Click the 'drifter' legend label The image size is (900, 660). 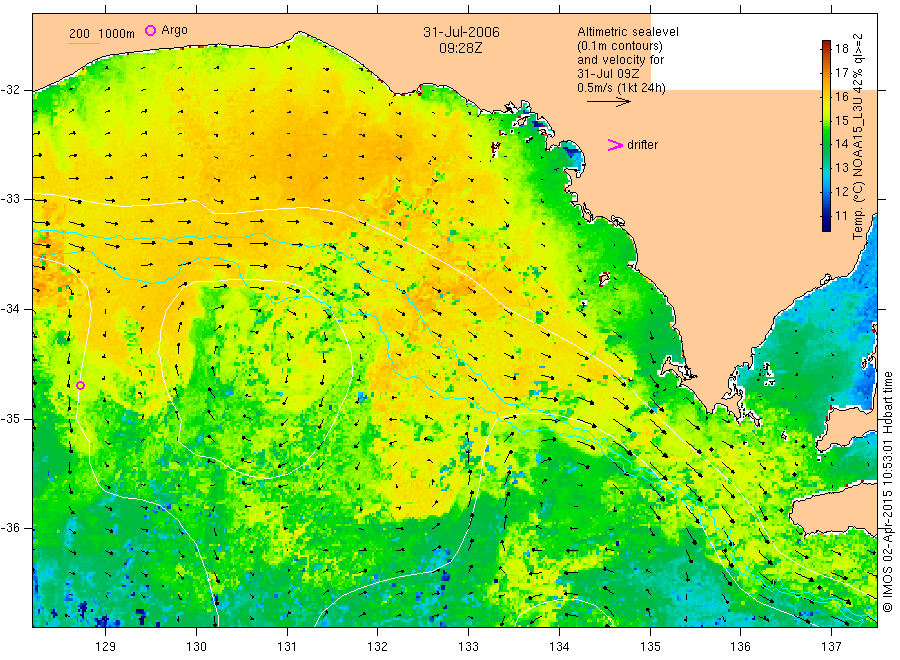(x=642, y=145)
